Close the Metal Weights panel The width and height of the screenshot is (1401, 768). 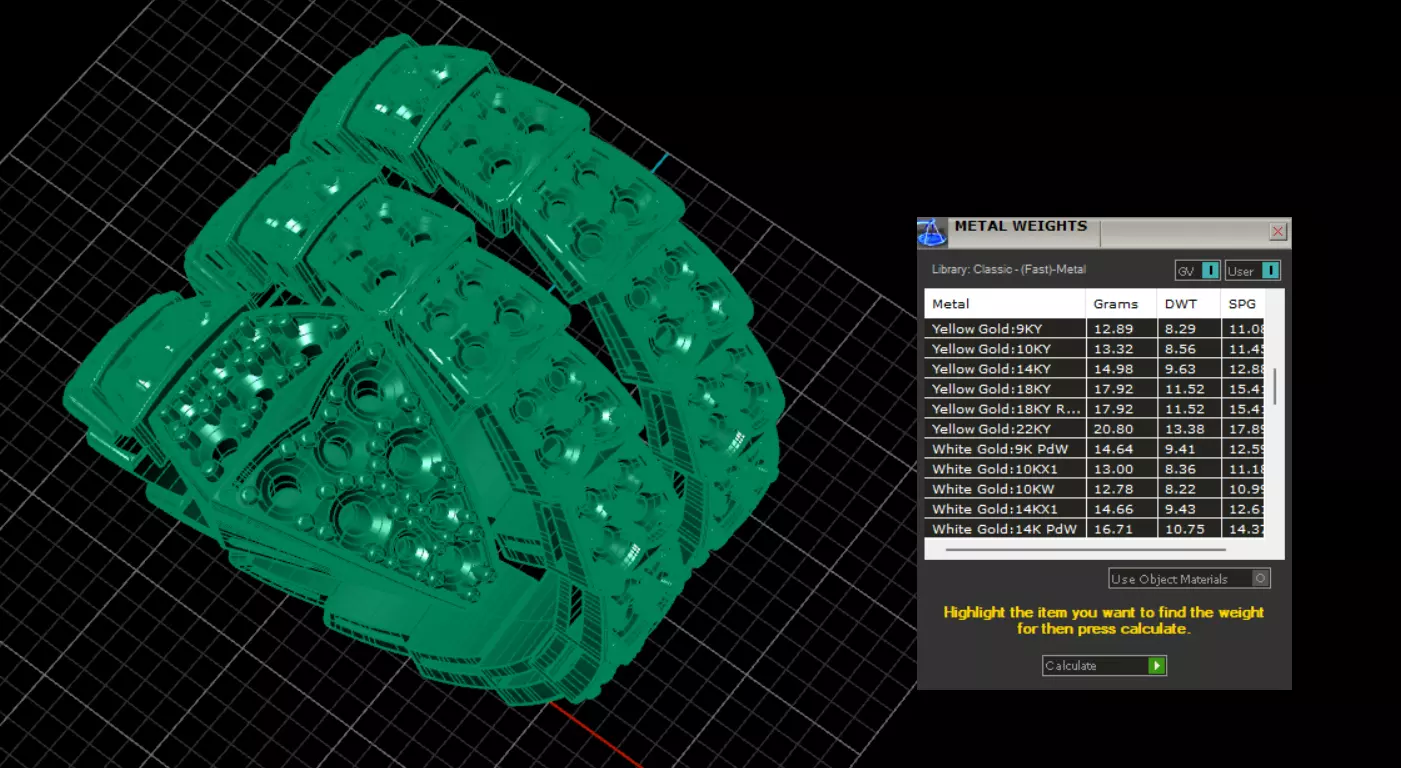tap(1278, 232)
